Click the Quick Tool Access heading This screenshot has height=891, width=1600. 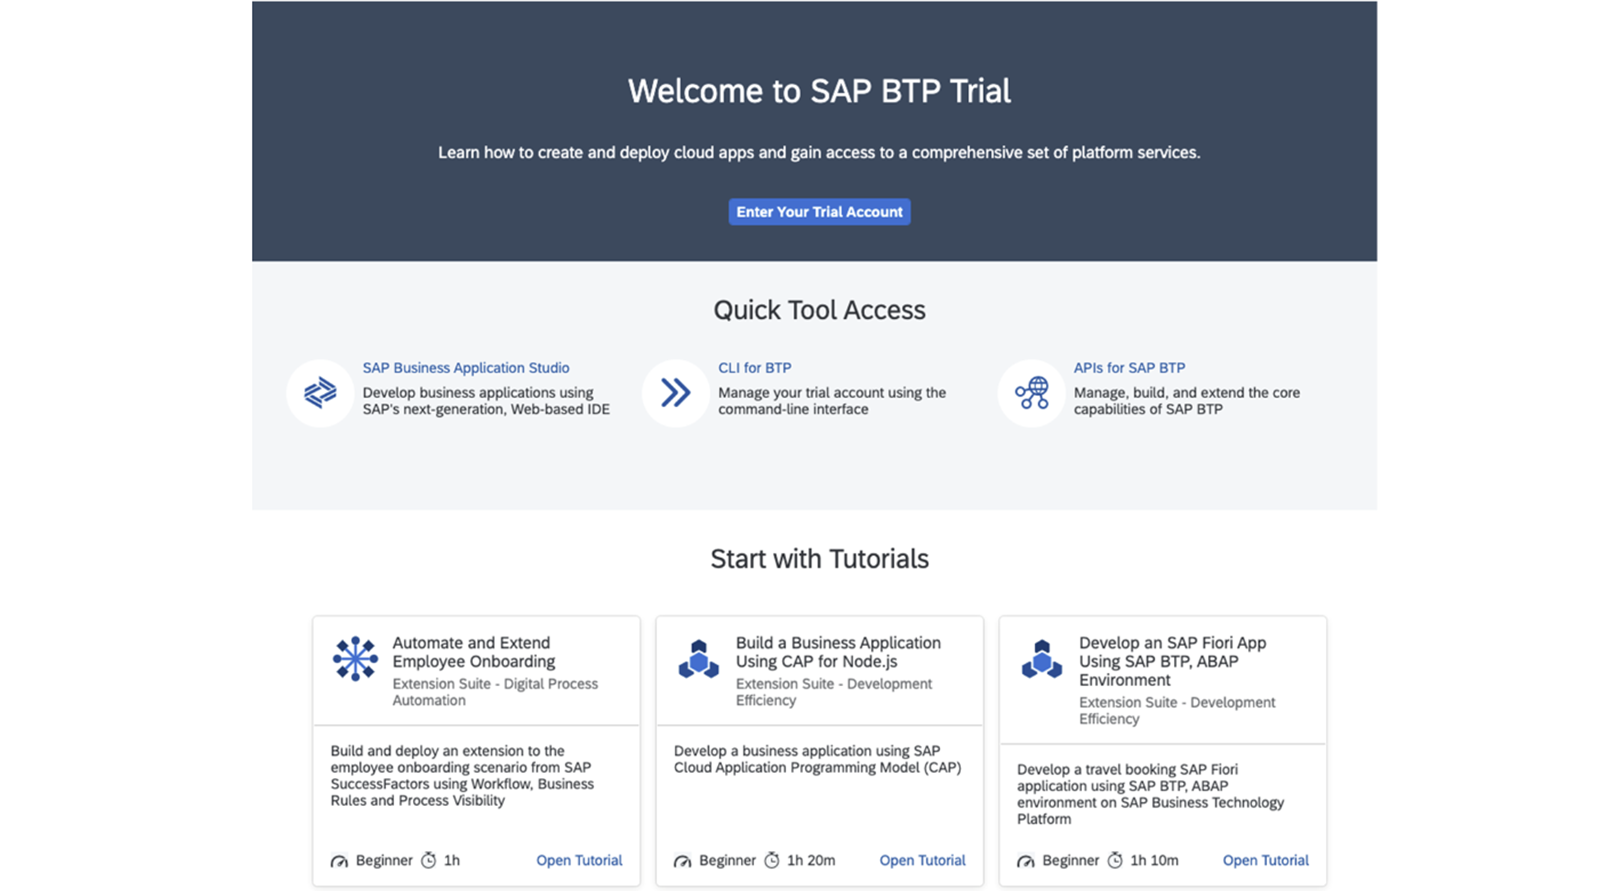click(x=819, y=310)
